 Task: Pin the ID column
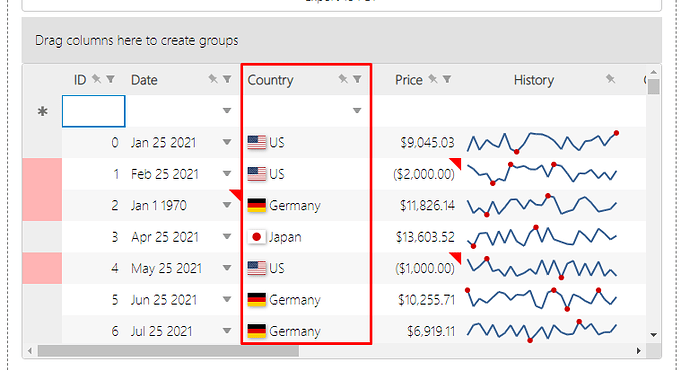[x=96, y=79]
